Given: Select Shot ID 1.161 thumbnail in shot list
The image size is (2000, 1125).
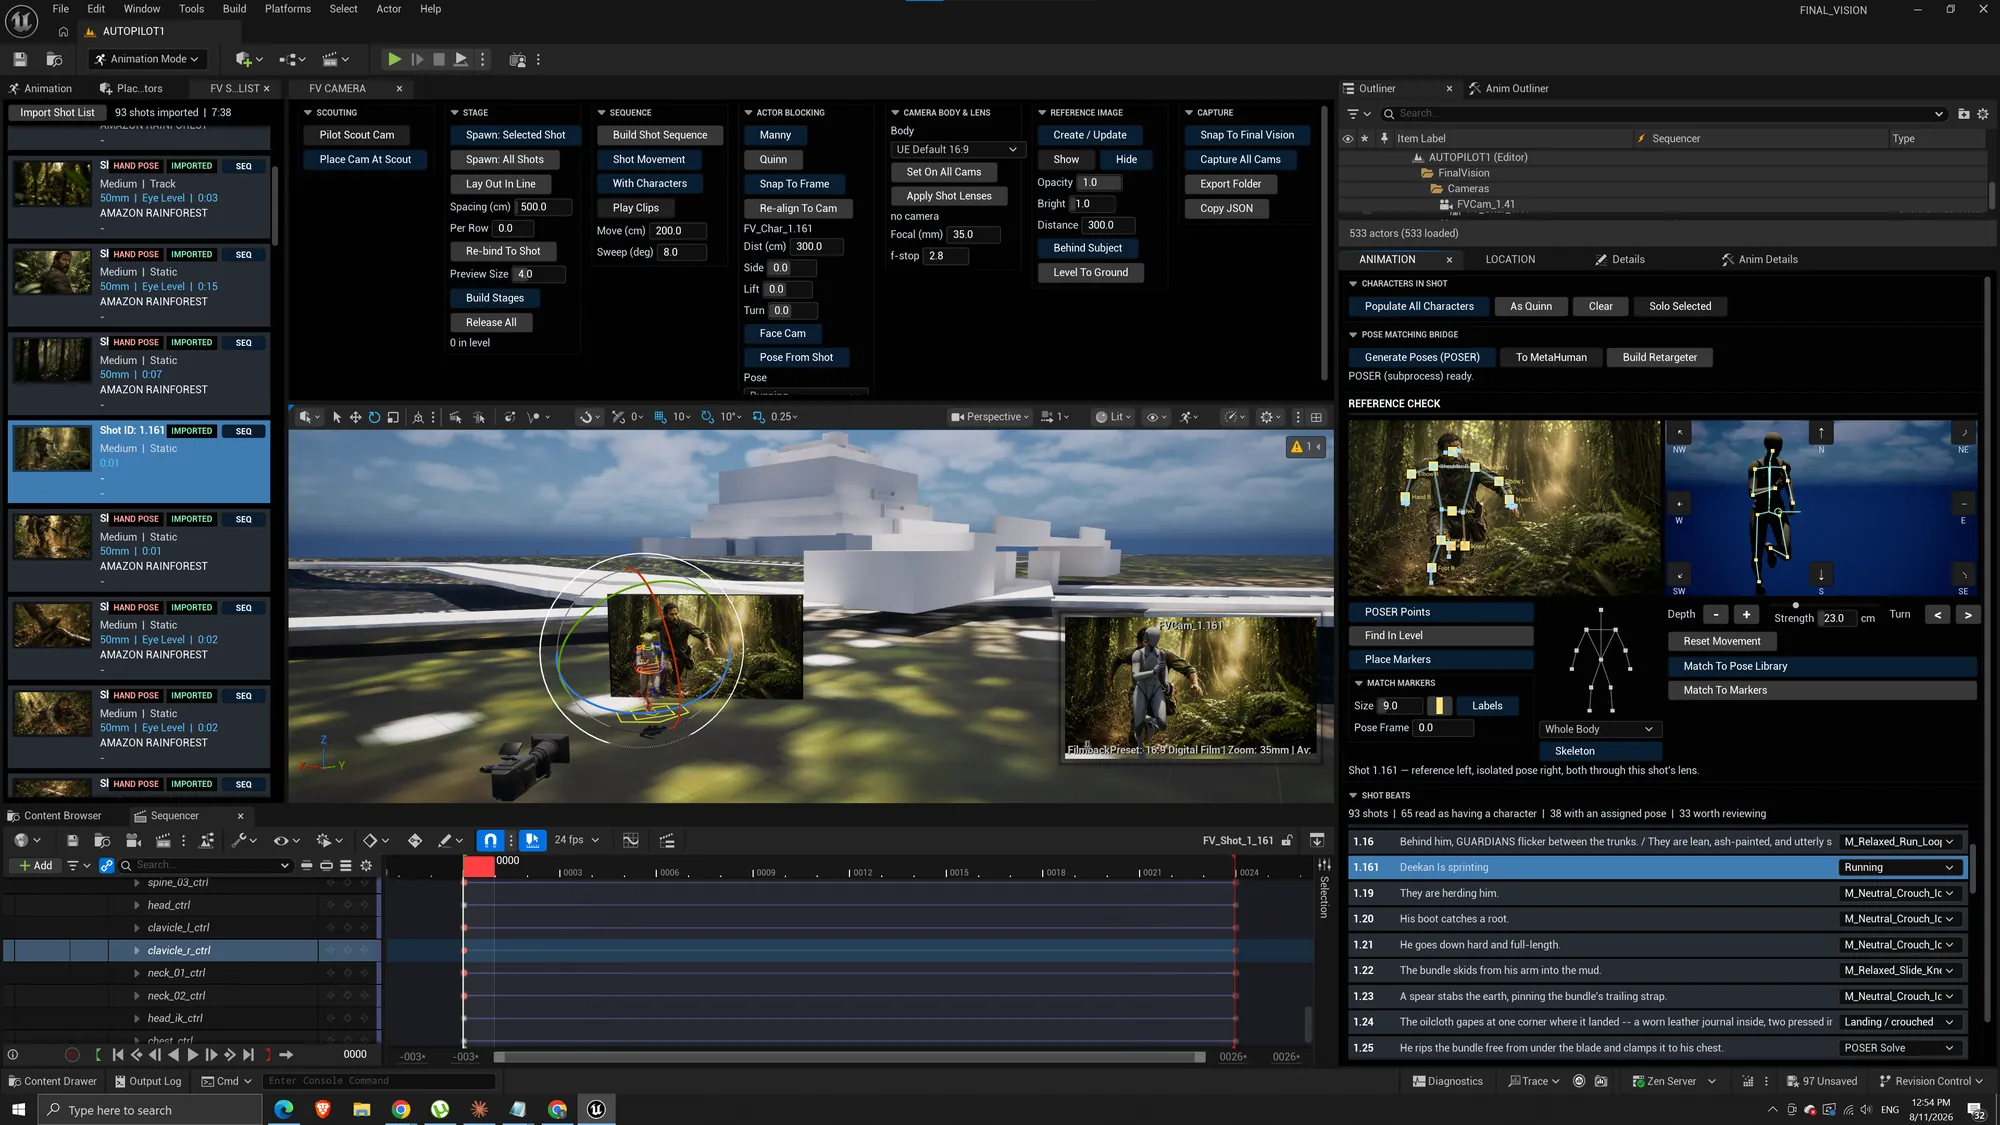Looking at the screenshot, I should coord(52,450).
